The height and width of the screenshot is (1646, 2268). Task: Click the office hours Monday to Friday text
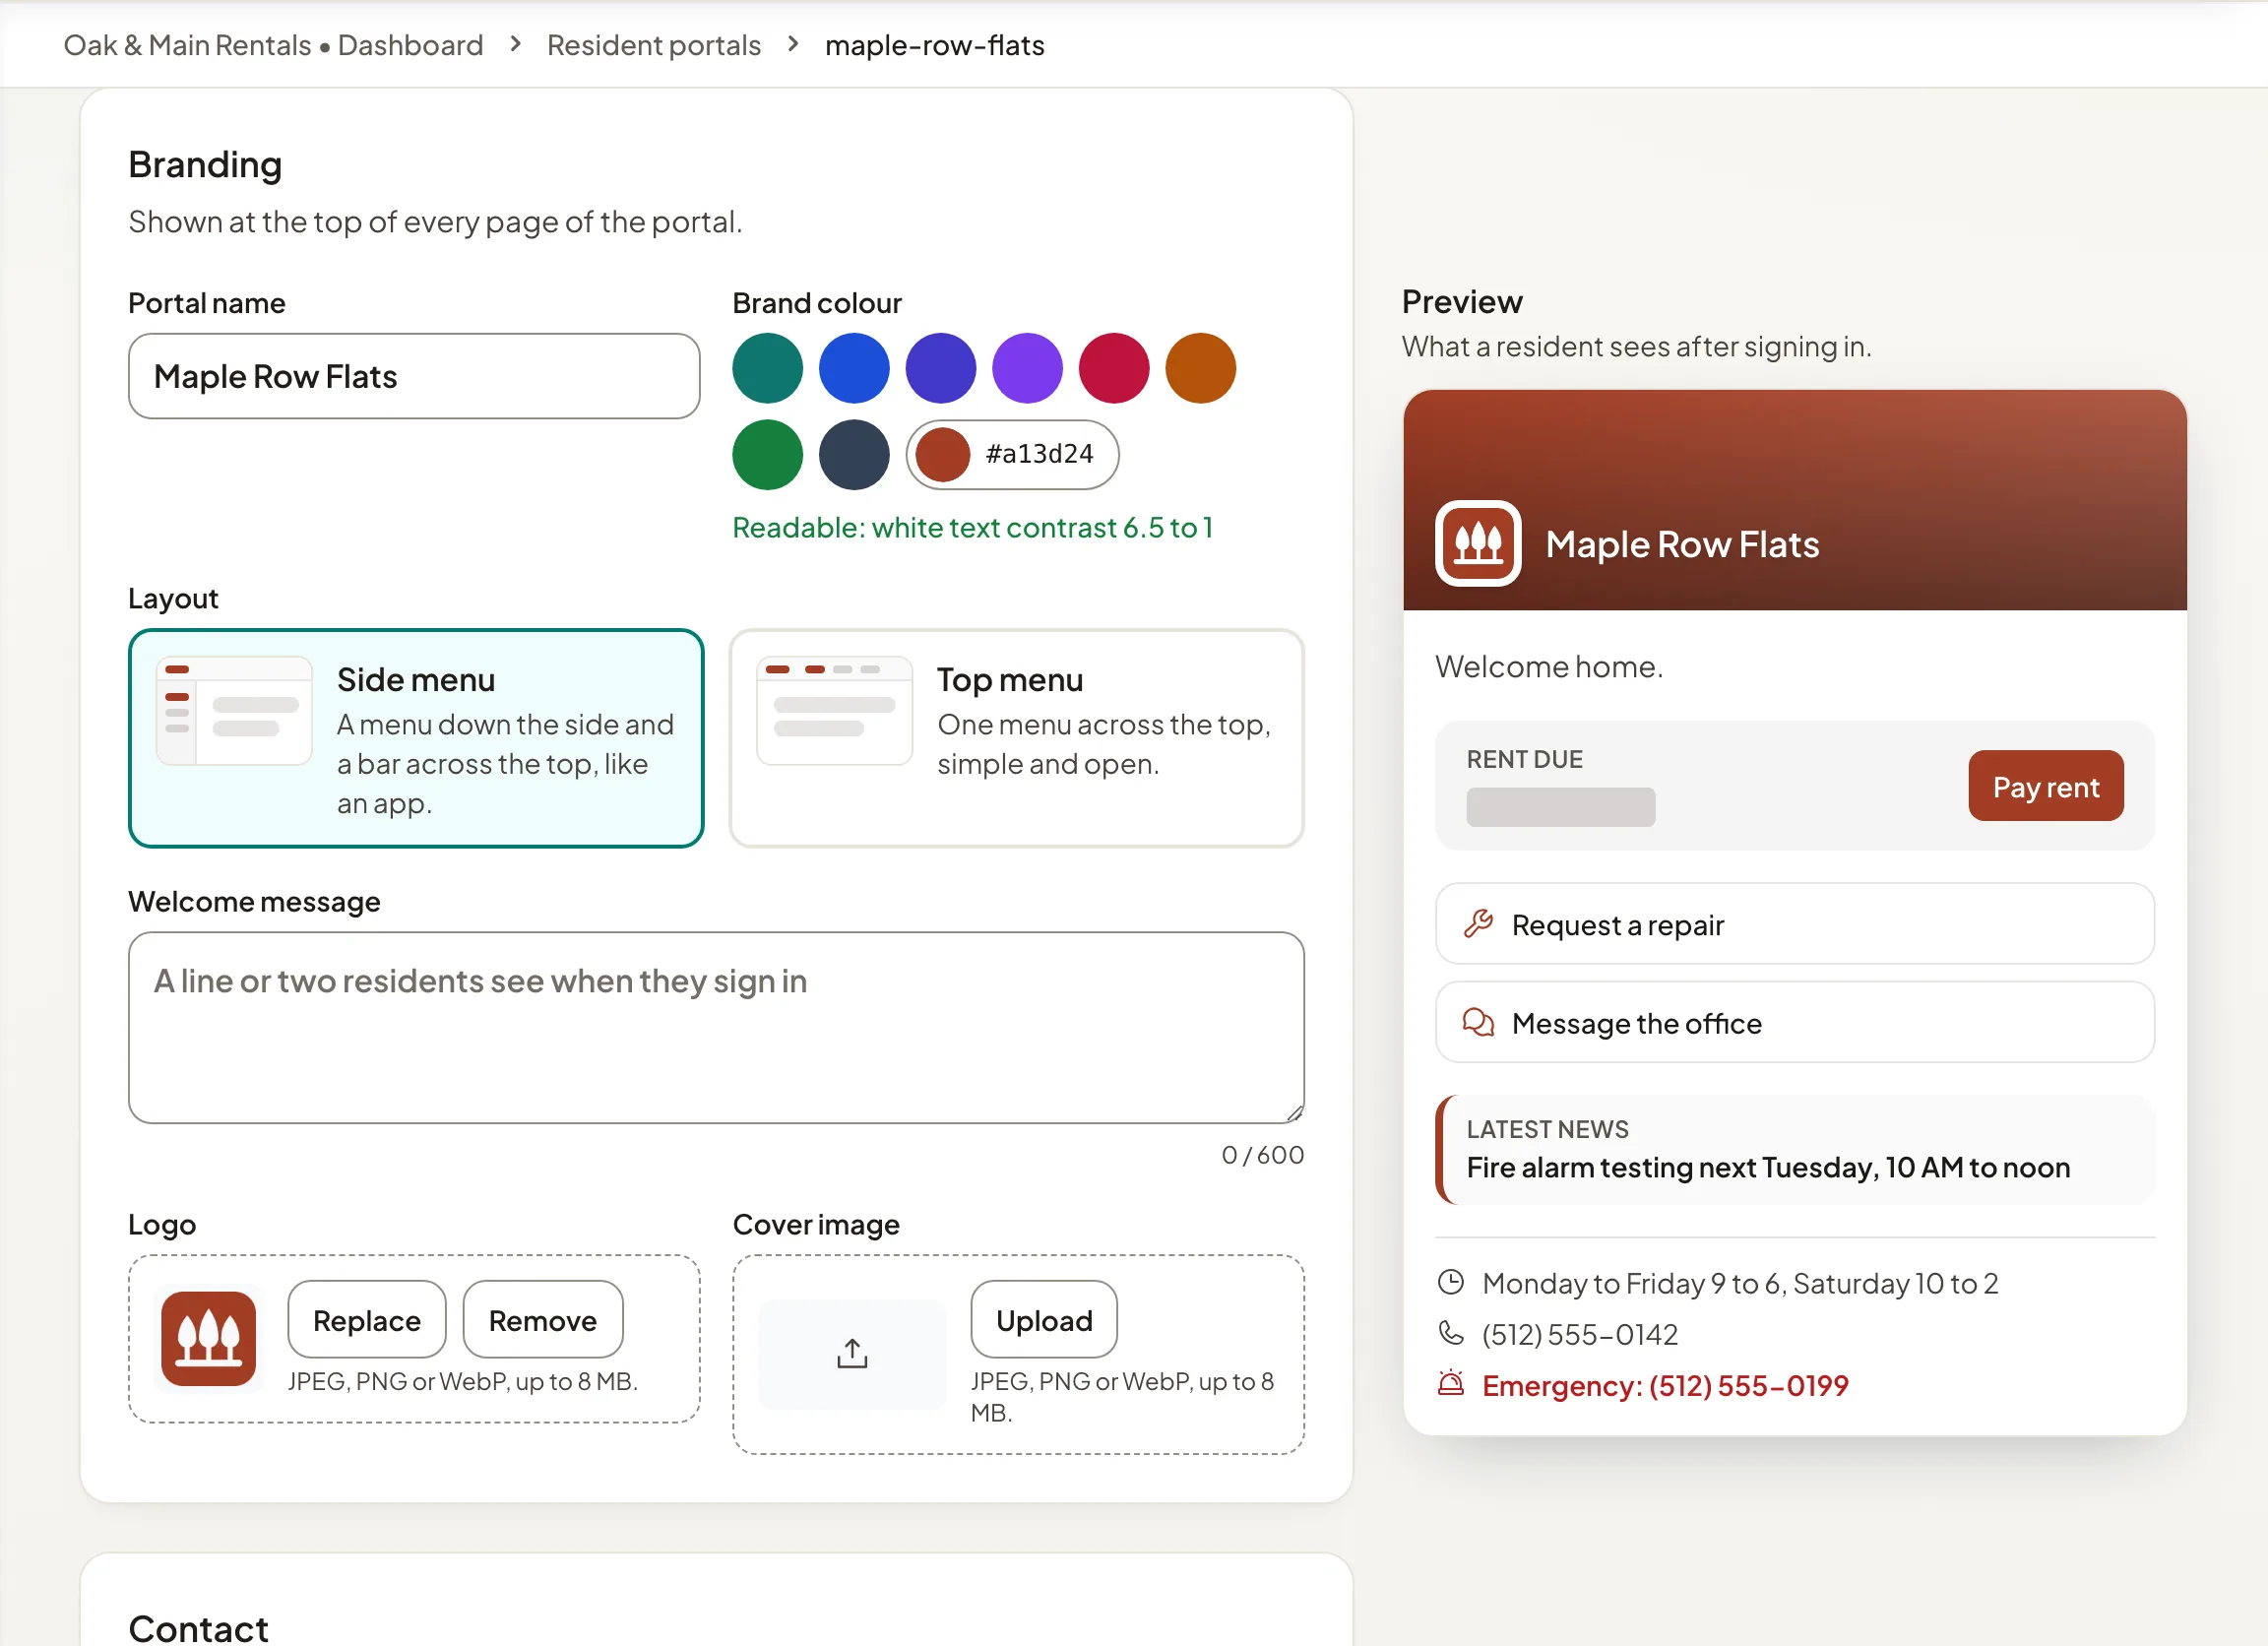click(1740, 1283)
